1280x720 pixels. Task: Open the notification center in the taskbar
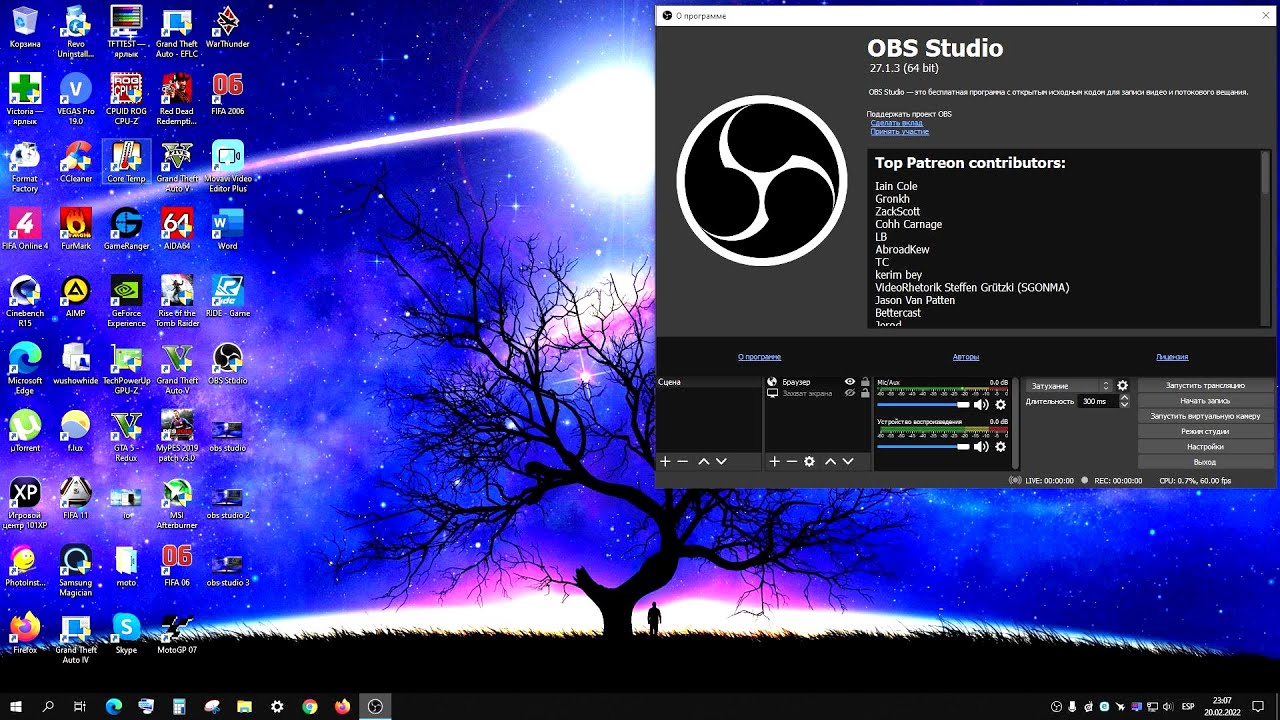[x=1259, y=706]
